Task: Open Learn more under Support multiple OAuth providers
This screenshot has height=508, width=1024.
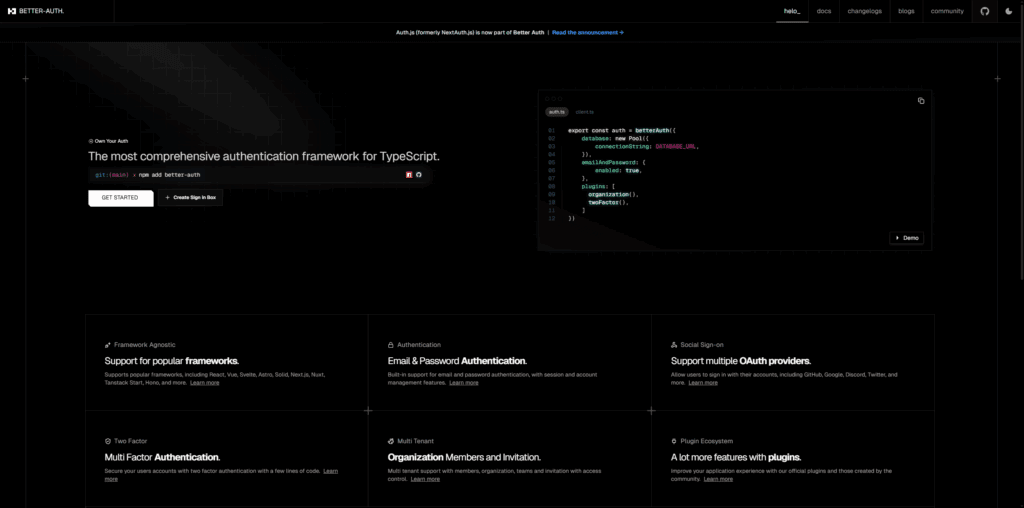Action: [x=703, y=383]
